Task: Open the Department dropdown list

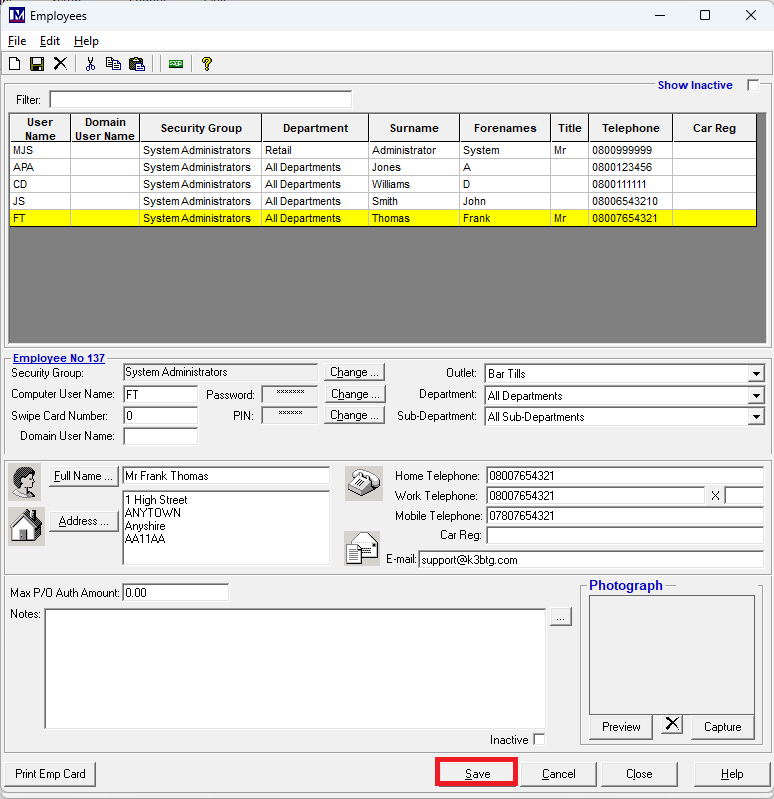Action: coord(755,396)
